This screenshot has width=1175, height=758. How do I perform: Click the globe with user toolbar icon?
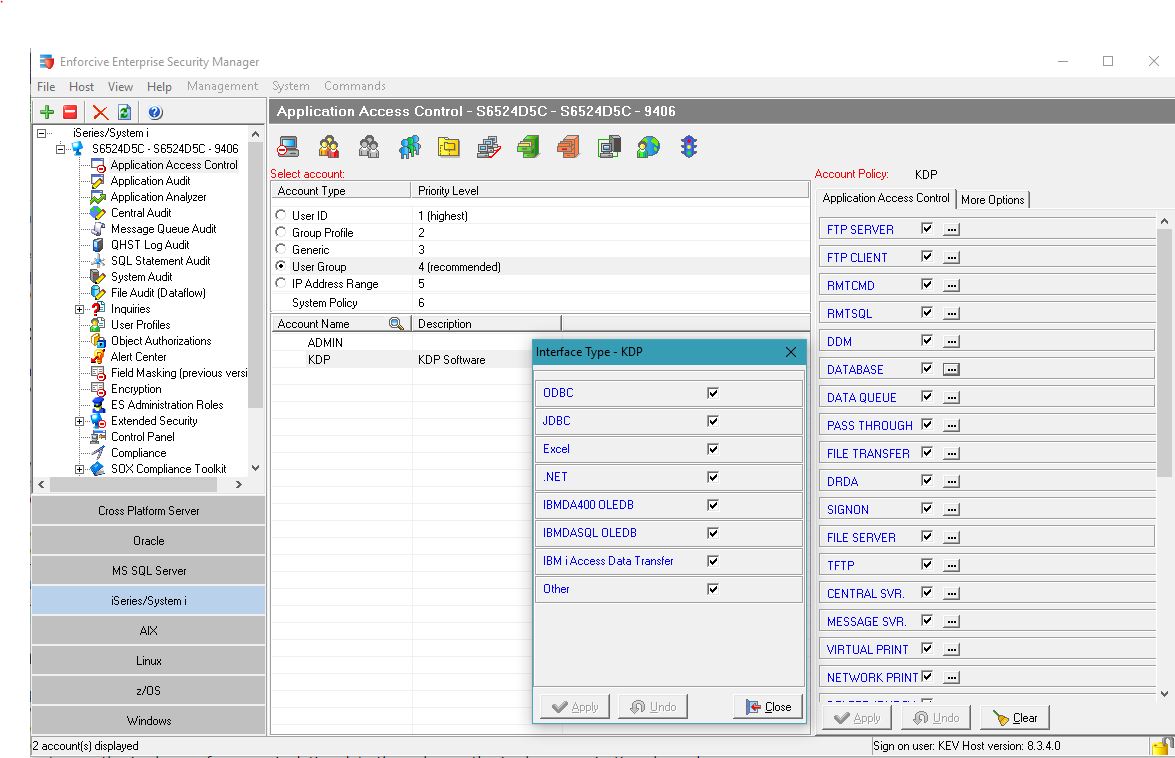648,148
